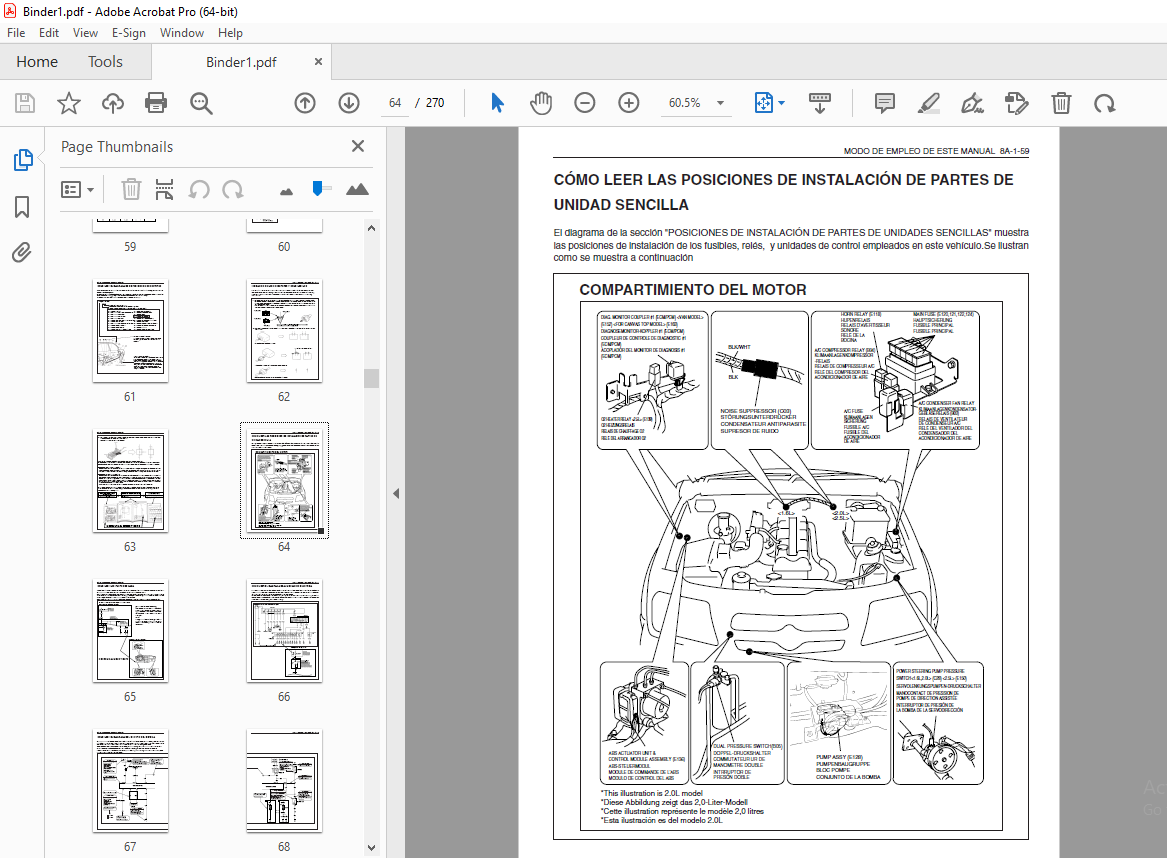Click the Fit page view icon
This screenshot has height=858, width=1167.
coord(764,103)
